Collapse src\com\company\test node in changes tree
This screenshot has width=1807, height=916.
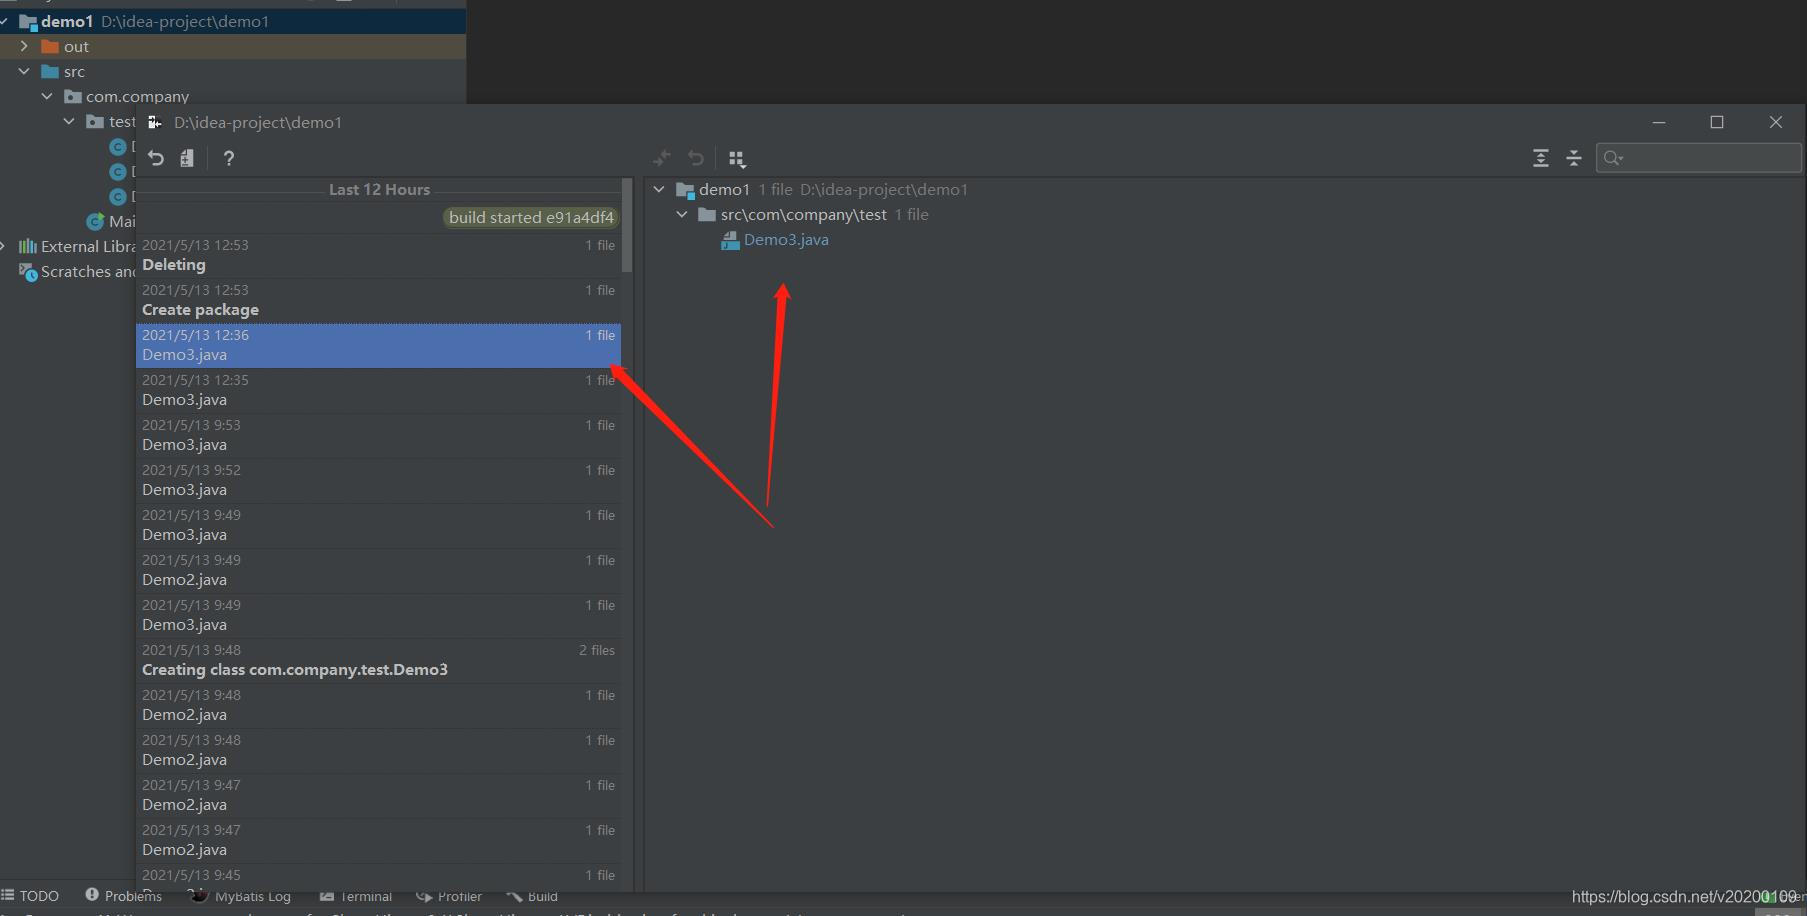coord(682,214)
